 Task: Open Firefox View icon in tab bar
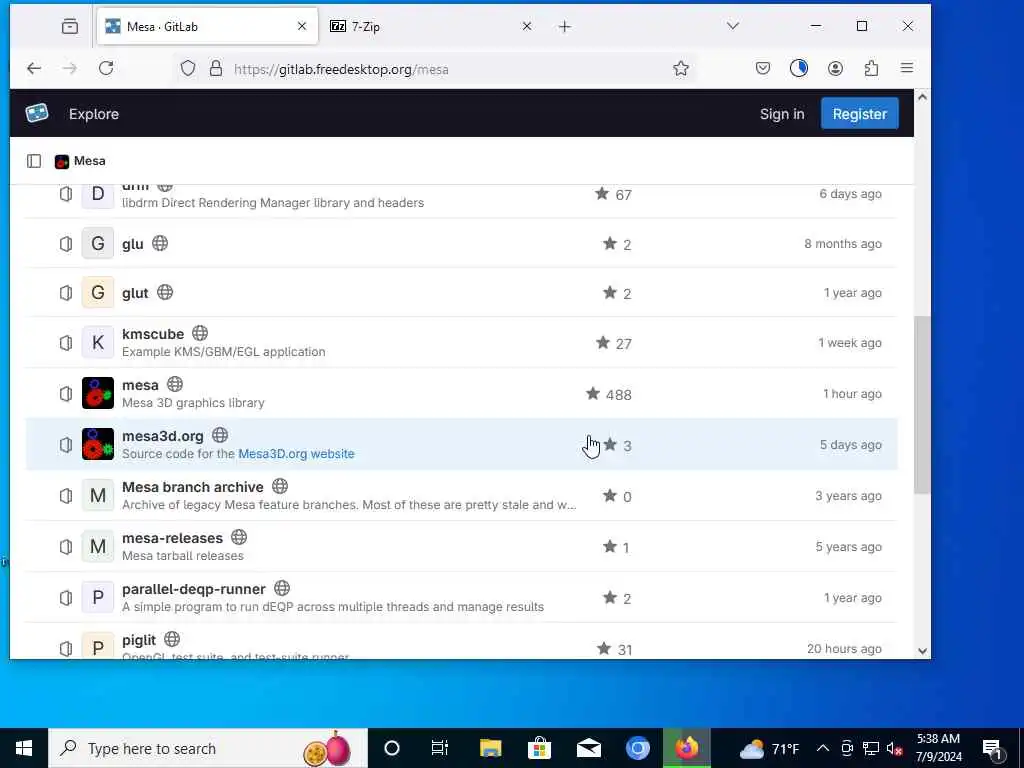[x=70, y=26]
